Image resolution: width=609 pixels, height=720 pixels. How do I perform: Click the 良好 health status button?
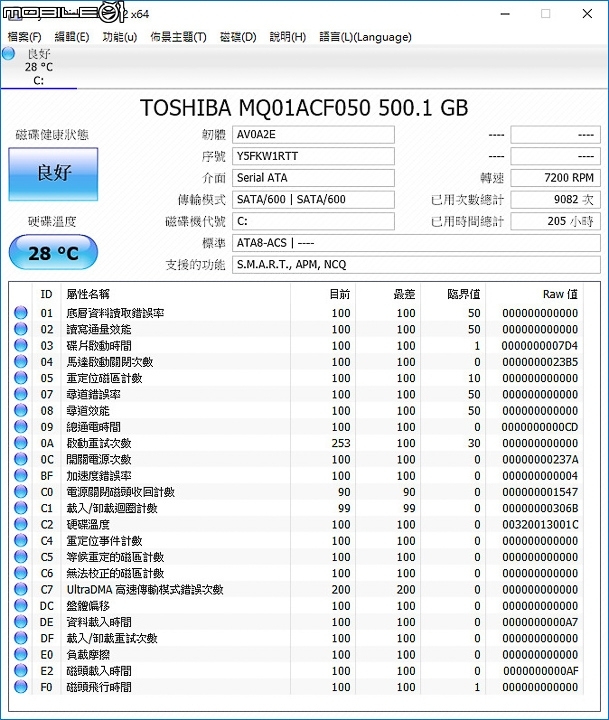(x=53, y=174)
